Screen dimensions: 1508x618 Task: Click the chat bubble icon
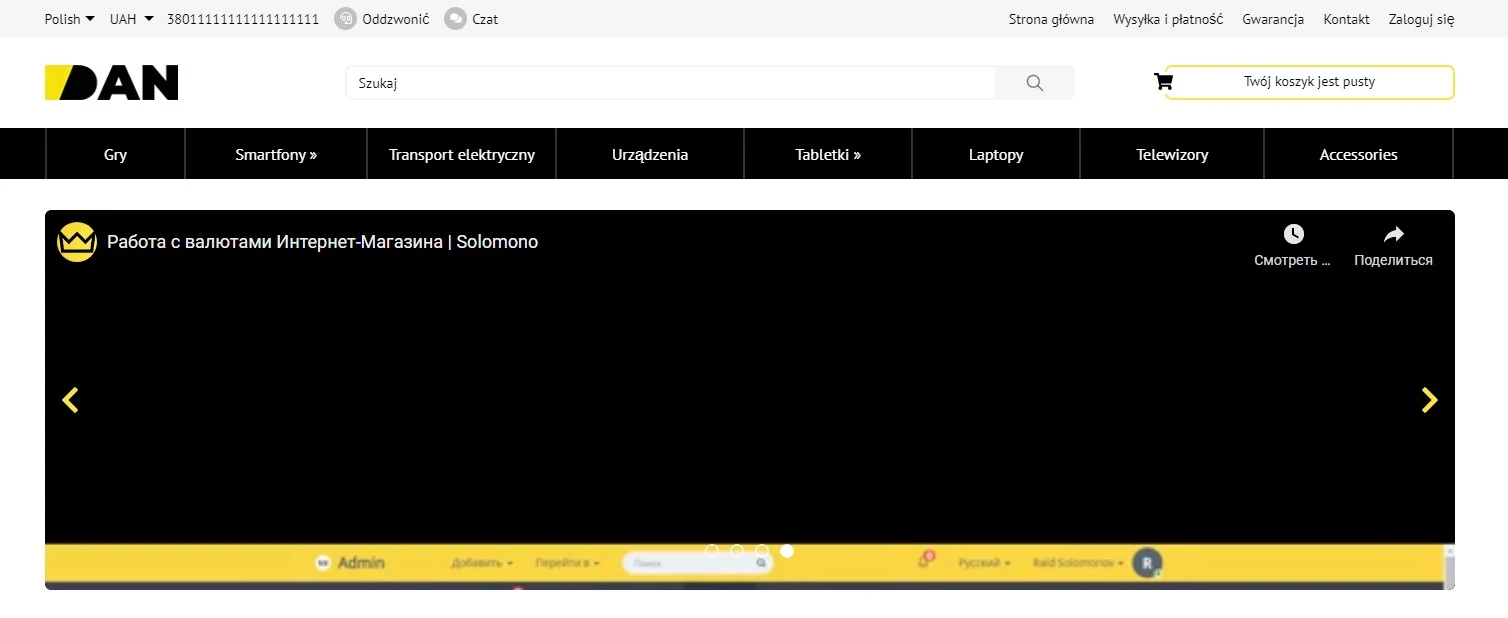pyautogui.click(x=455, y=19)
